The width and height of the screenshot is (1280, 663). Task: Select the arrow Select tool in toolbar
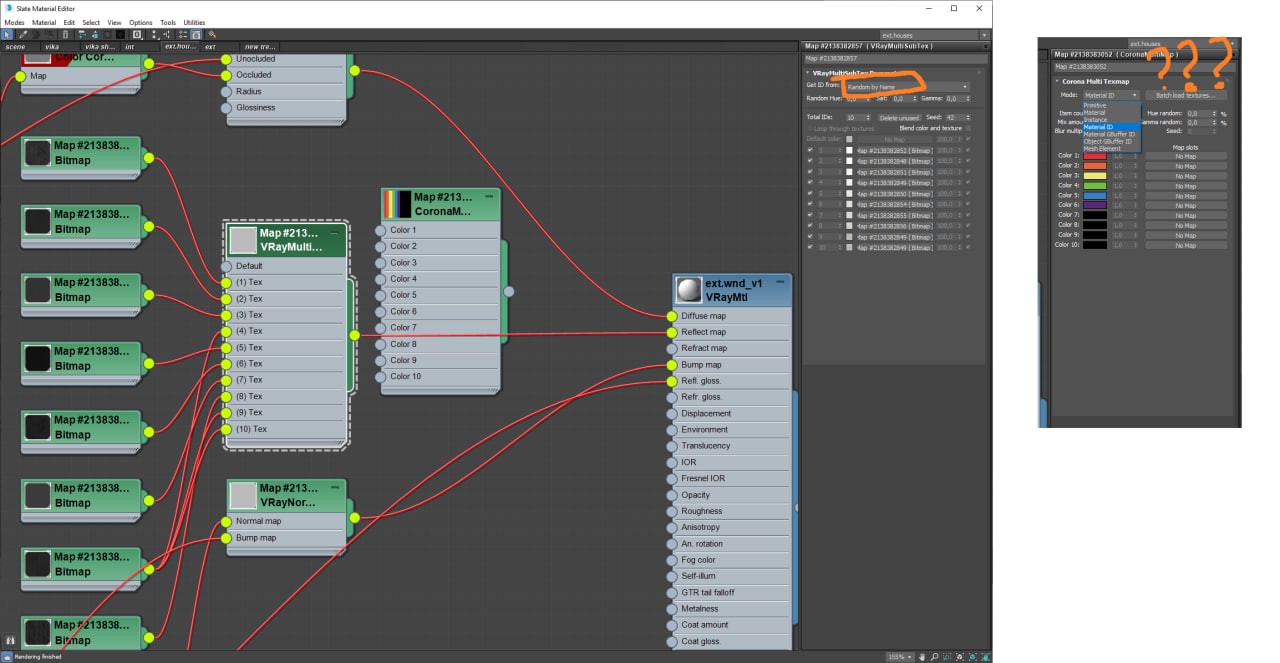point(7,34)
